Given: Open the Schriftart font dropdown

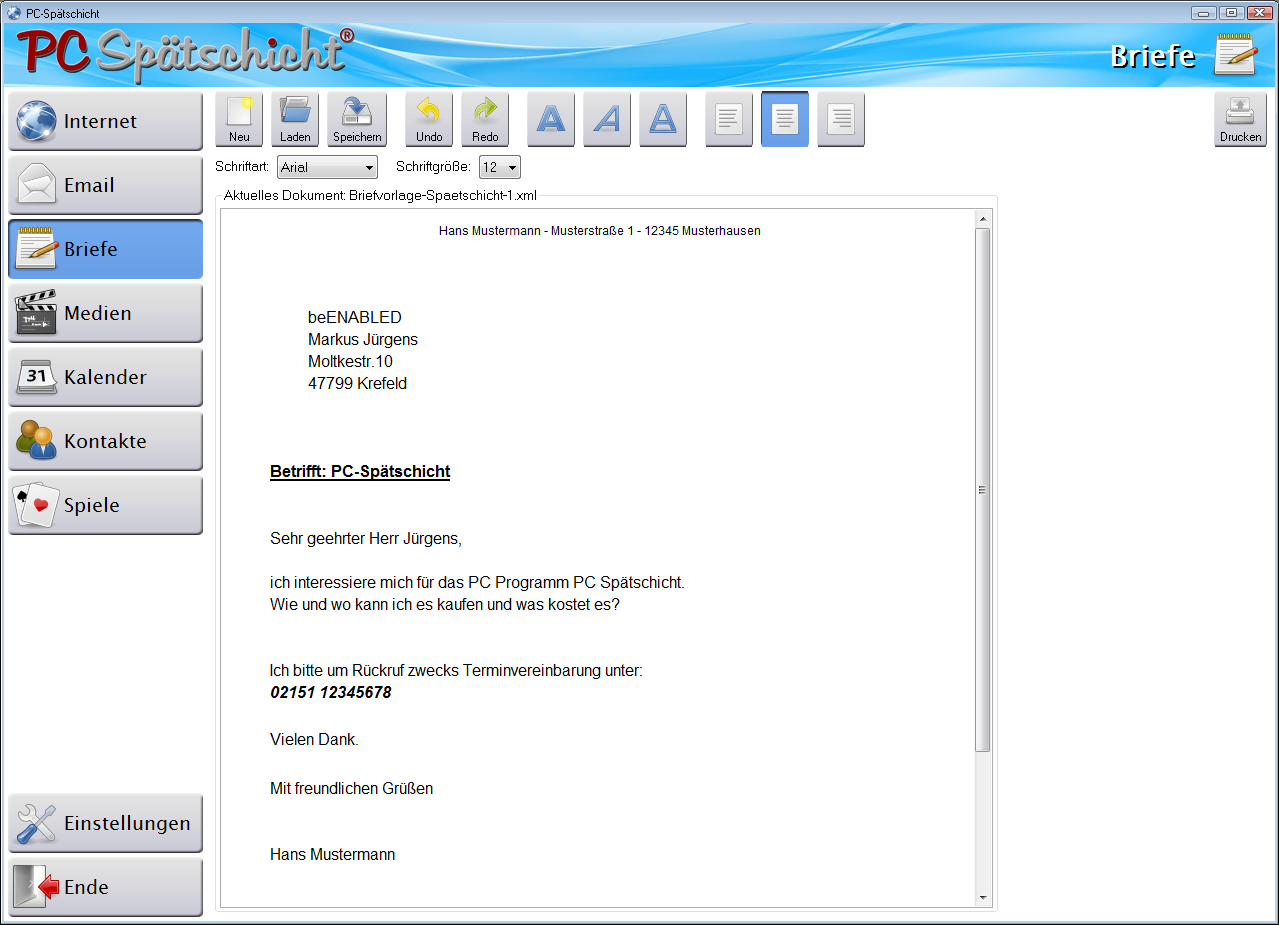Looking at the screenshot, I should tap(327, 167).
